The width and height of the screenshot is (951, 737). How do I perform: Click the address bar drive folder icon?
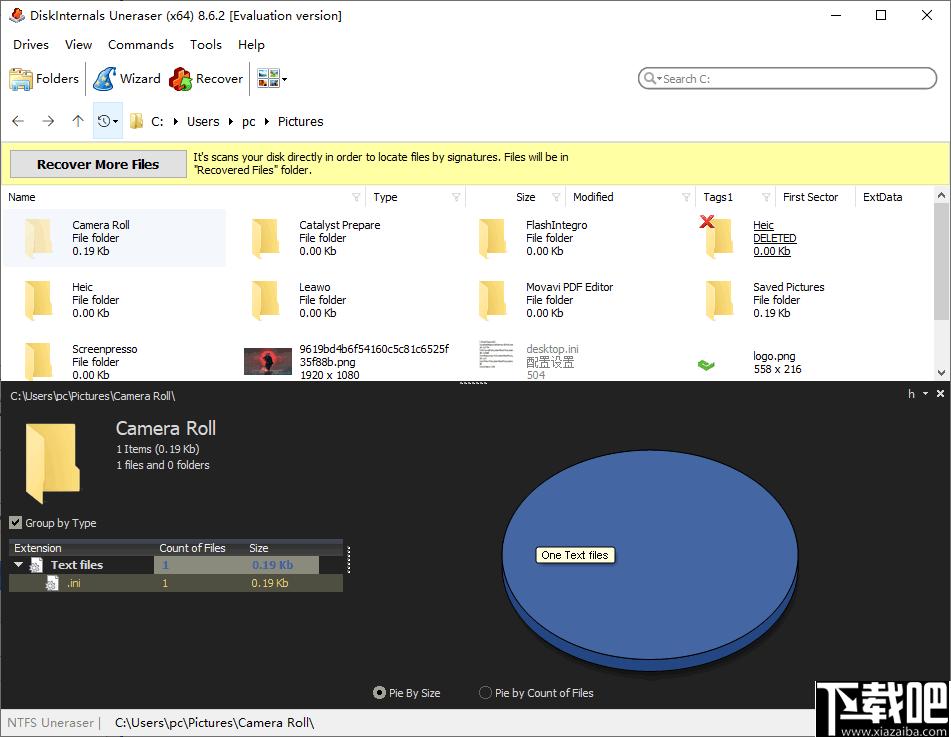coord(136,121)
